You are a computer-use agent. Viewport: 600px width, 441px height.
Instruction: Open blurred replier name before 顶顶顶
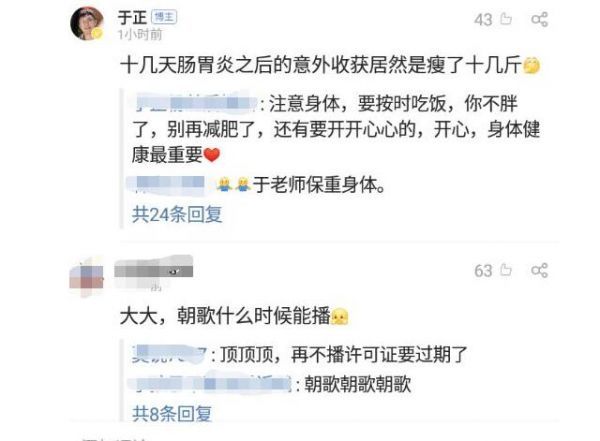169,354
